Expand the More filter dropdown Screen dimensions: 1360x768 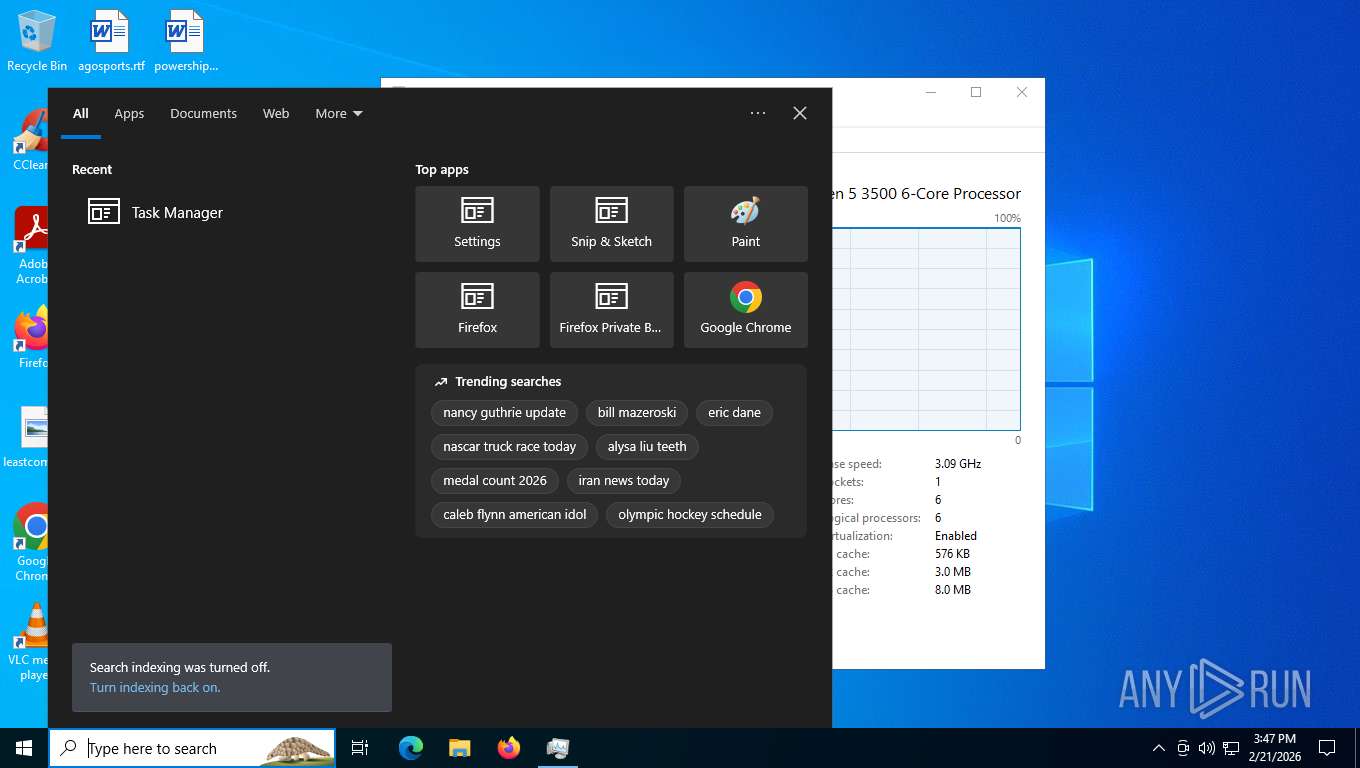[339, 113]
